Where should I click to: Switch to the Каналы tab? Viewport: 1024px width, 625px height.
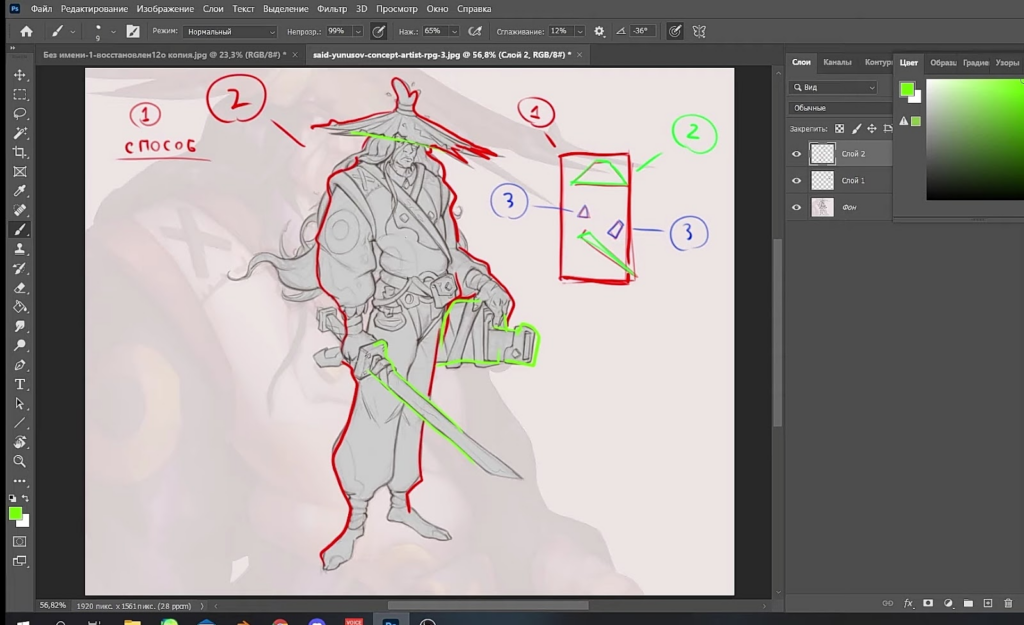pyautogui.click(x=837, y=63)
